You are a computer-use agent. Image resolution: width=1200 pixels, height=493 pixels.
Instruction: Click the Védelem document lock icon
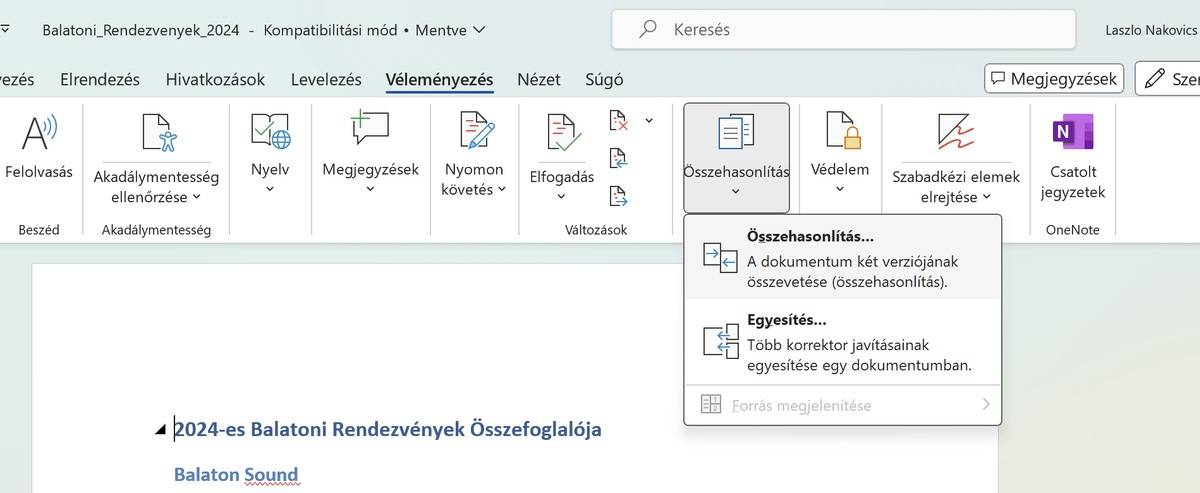coord(843,131)
